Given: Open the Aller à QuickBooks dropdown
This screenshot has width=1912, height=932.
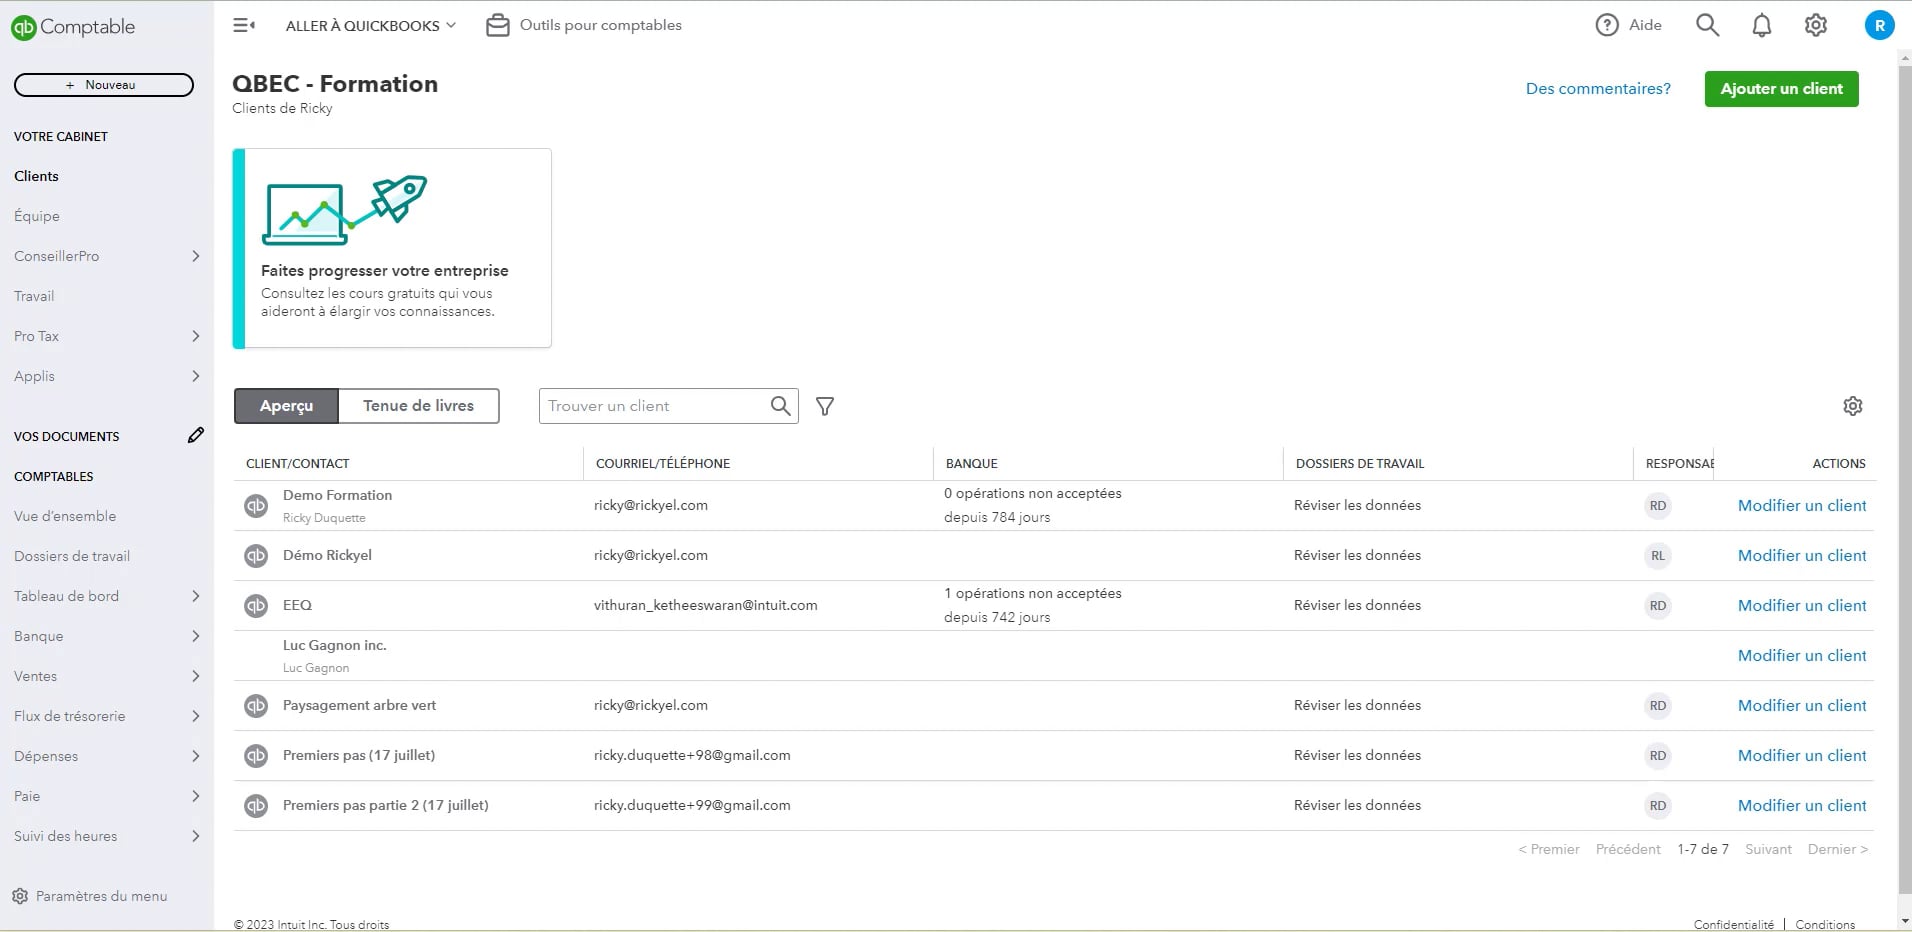Looking at the screenshot, I should 370,25.
